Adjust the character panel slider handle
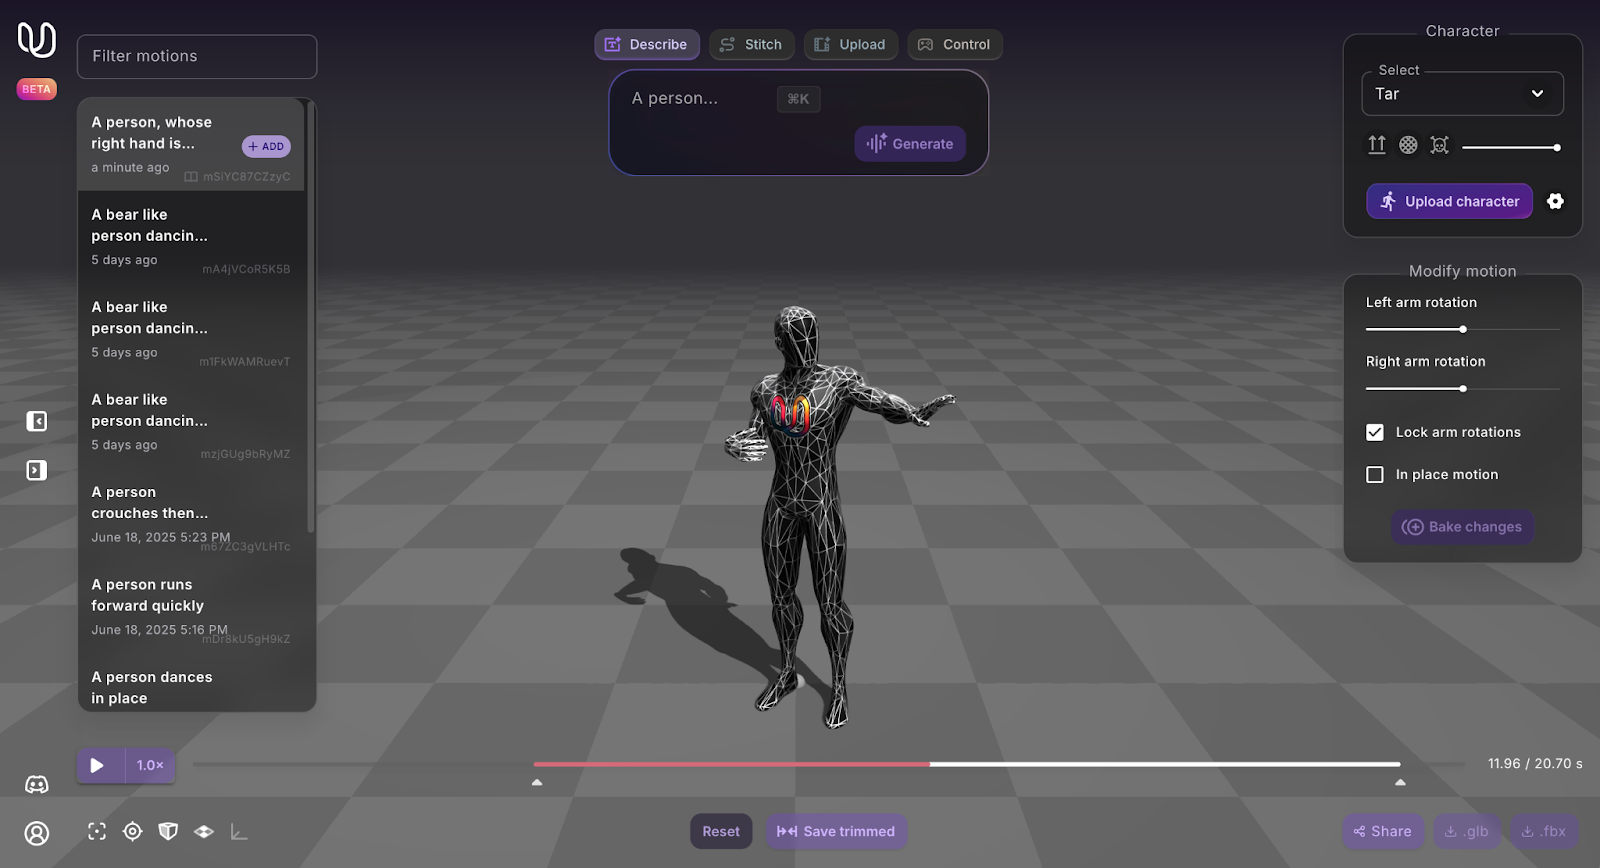The width and height of the screenshot is (1600, 868). tap(1557, 147)
